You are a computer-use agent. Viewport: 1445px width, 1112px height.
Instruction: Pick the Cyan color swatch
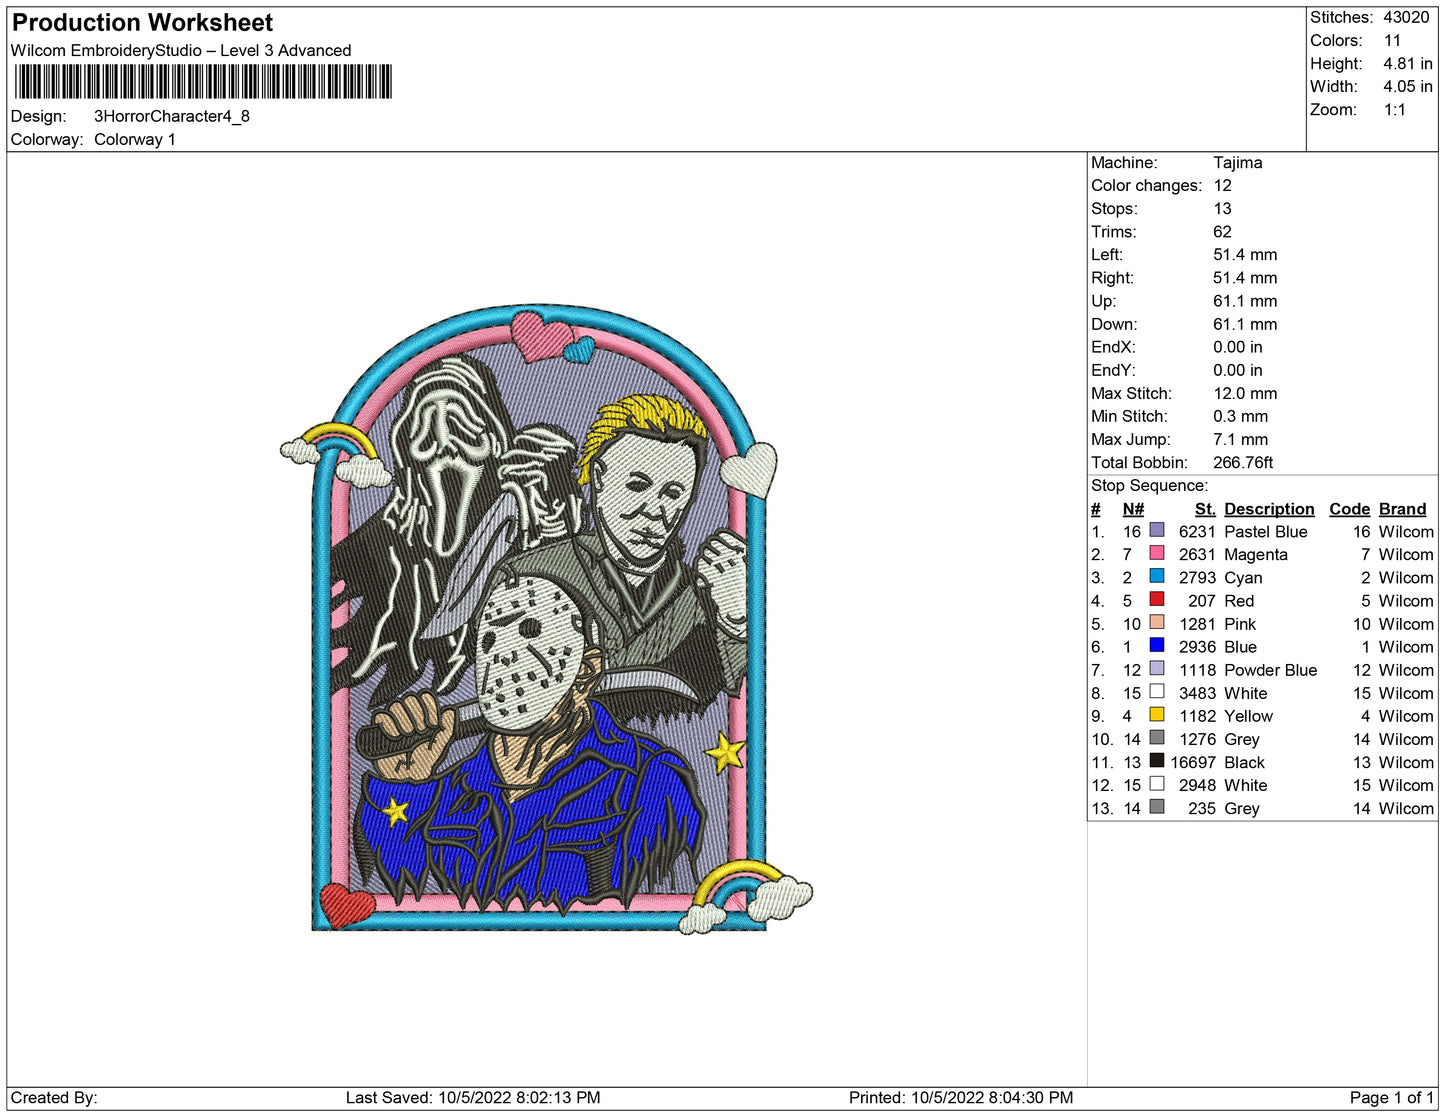coord(1157,576)
